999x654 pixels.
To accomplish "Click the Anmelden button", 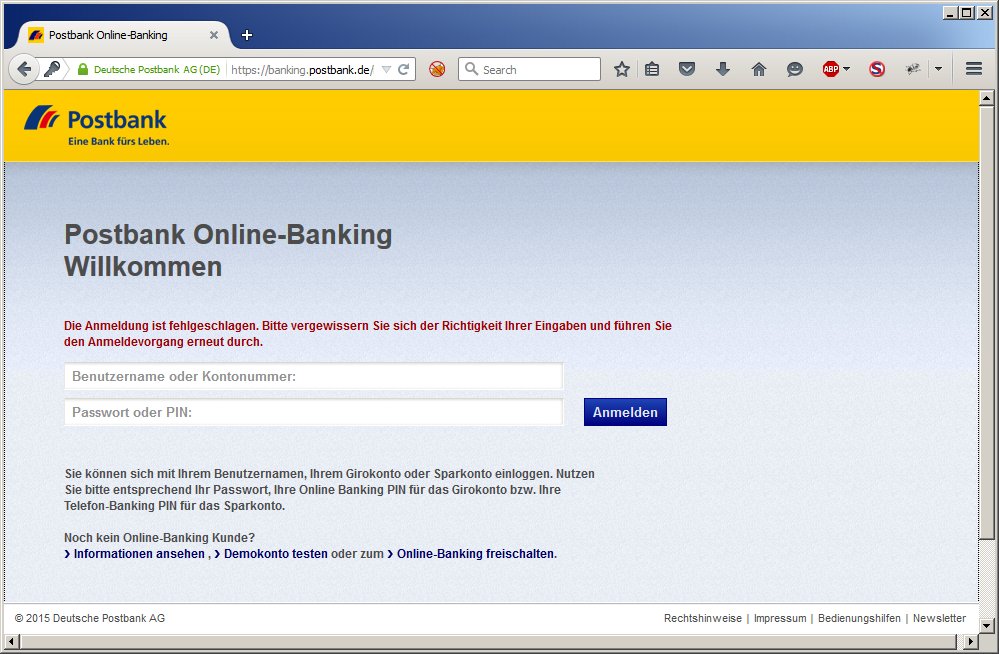I will pos(625,412).
